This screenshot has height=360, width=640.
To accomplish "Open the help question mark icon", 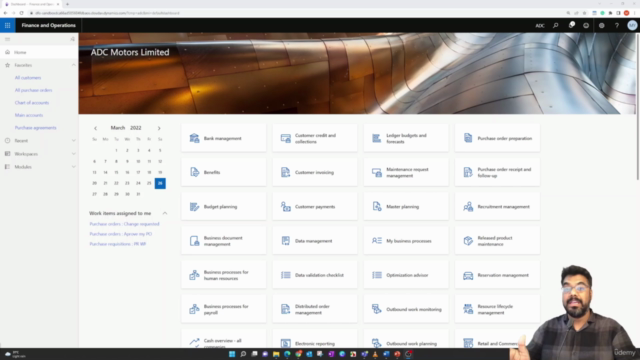I will [617, 25].
